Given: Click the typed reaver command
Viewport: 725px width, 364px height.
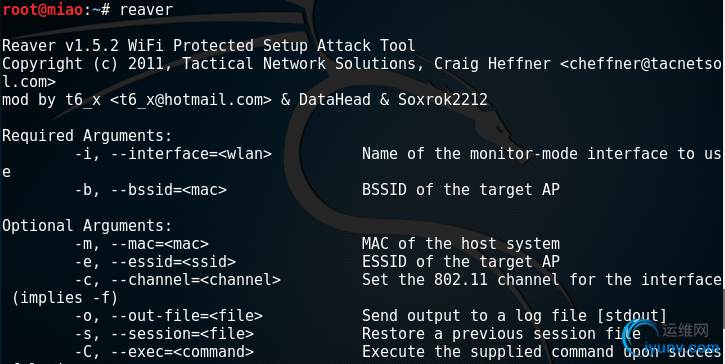Looking at the screenshot, I should 146,9.
